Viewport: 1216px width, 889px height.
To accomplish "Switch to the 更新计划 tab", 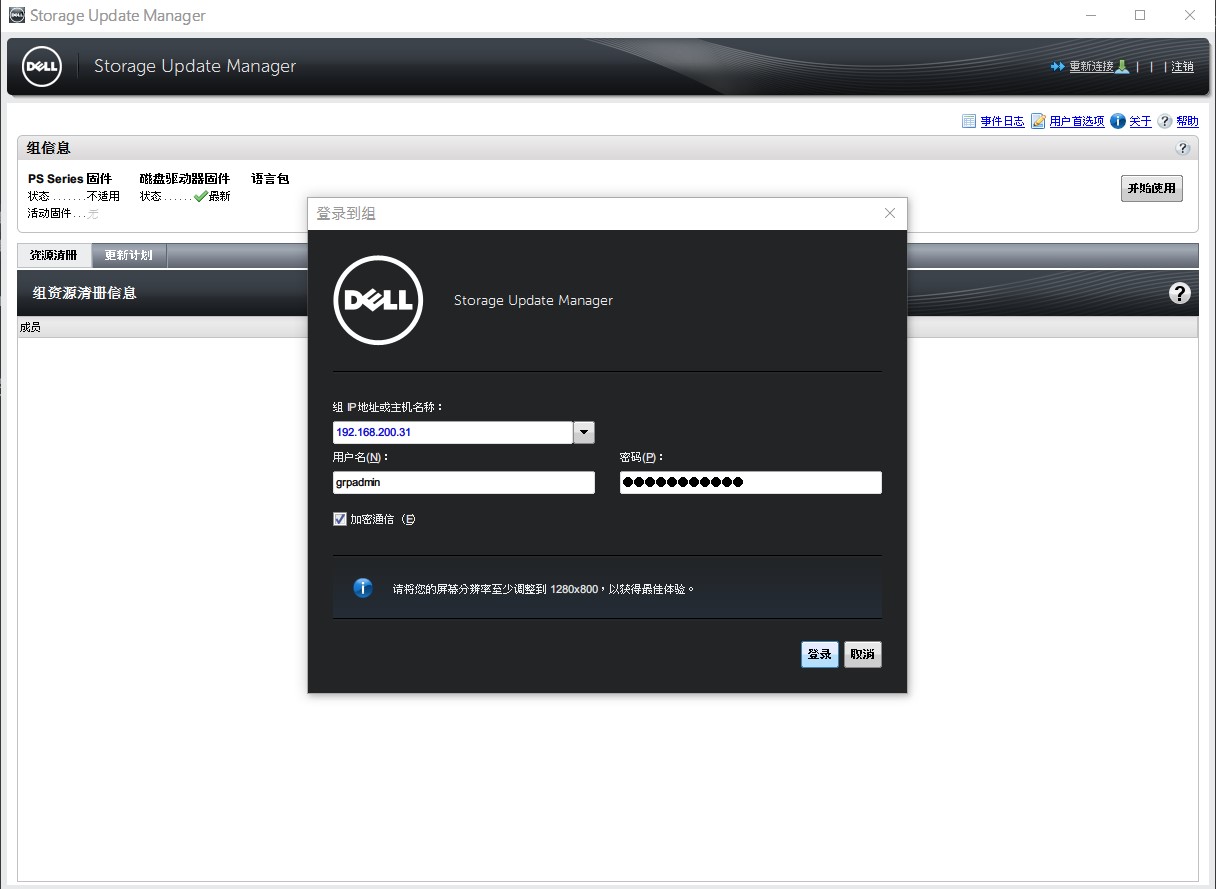I will pos(129,255).
